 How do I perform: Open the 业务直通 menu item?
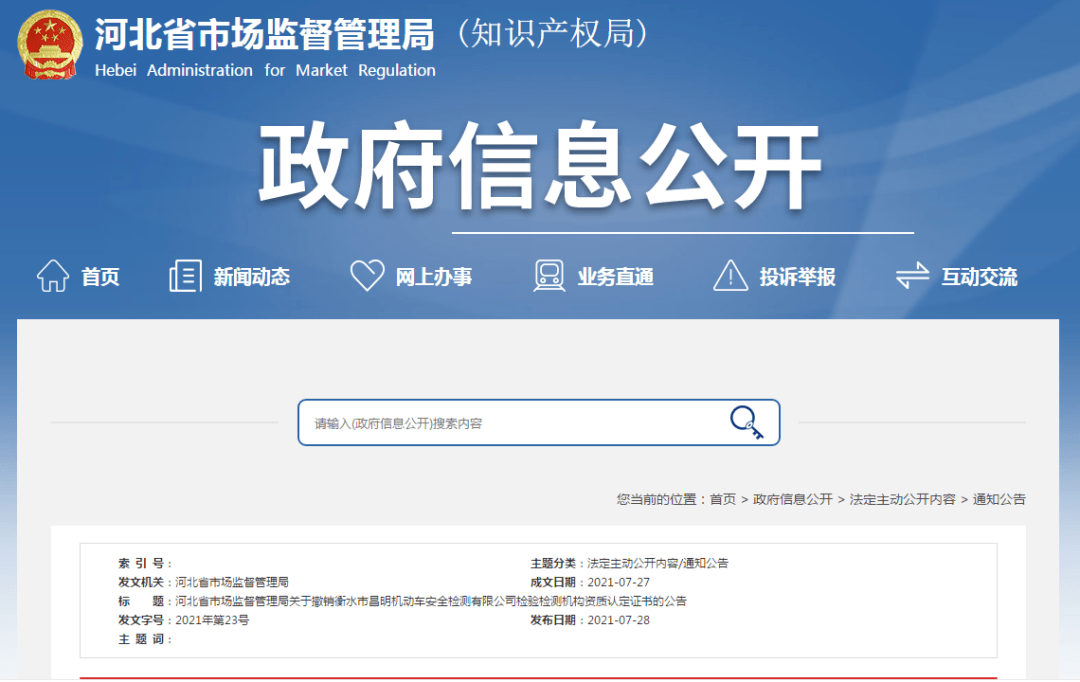(x=616, y=277)
